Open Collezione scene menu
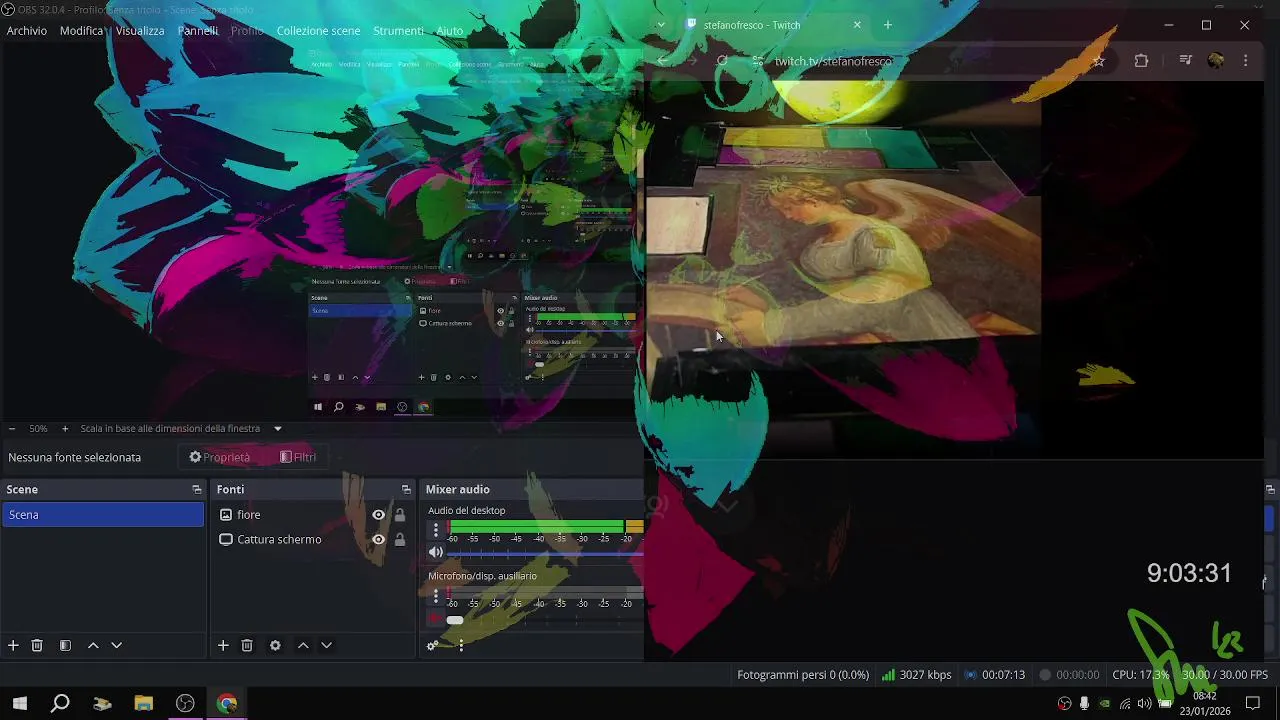The image size is (1280, 720). coord(318,31)
